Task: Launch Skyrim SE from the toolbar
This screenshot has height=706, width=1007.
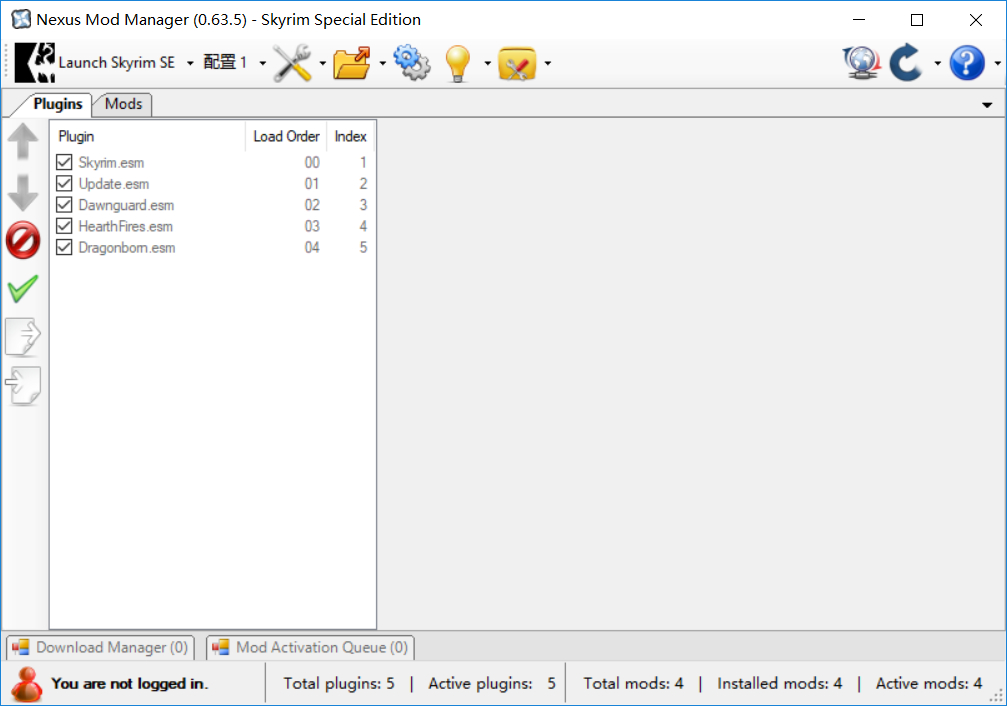Action: tap(95, 62)
